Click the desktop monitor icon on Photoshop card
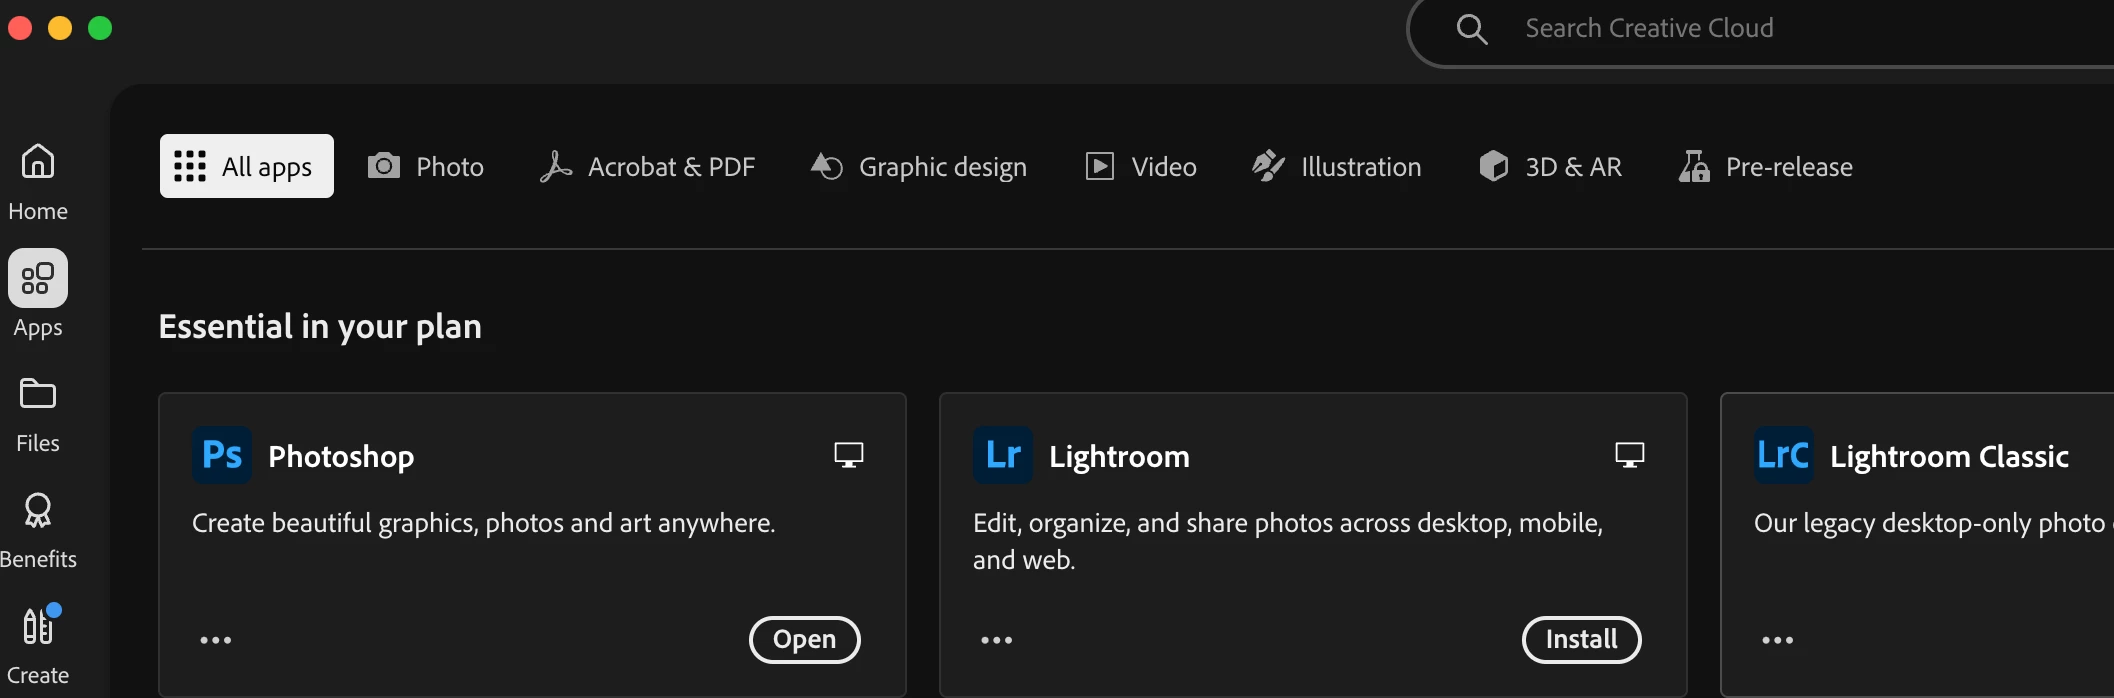Screen dimensions: 2114x698 (849, 455)
